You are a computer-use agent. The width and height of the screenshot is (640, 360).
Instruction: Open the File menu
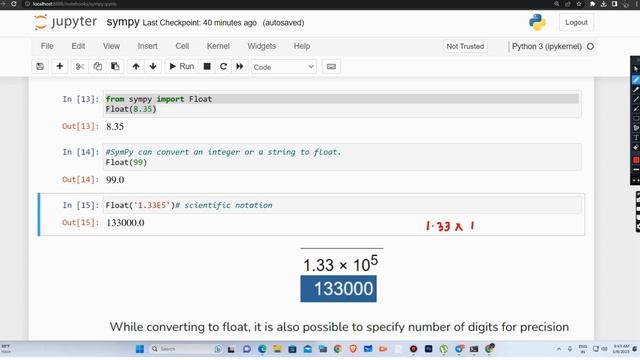click(47, 46)
